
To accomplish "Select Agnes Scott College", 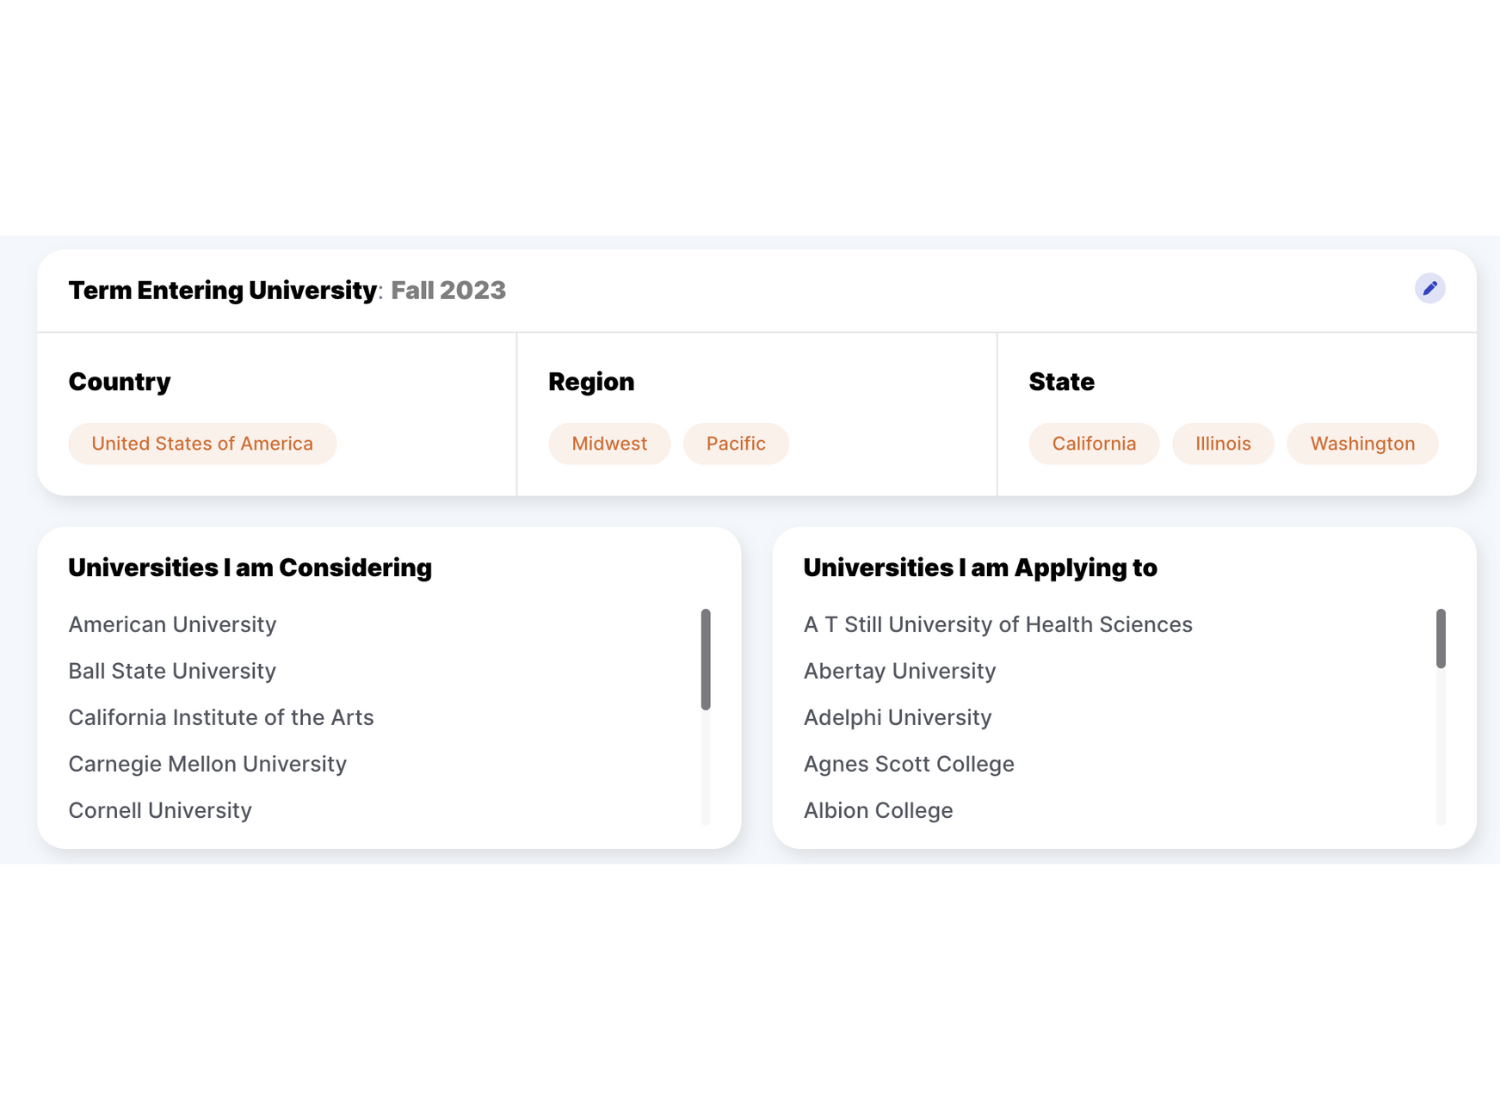I will pyautogui.click(x=909, y=763).
